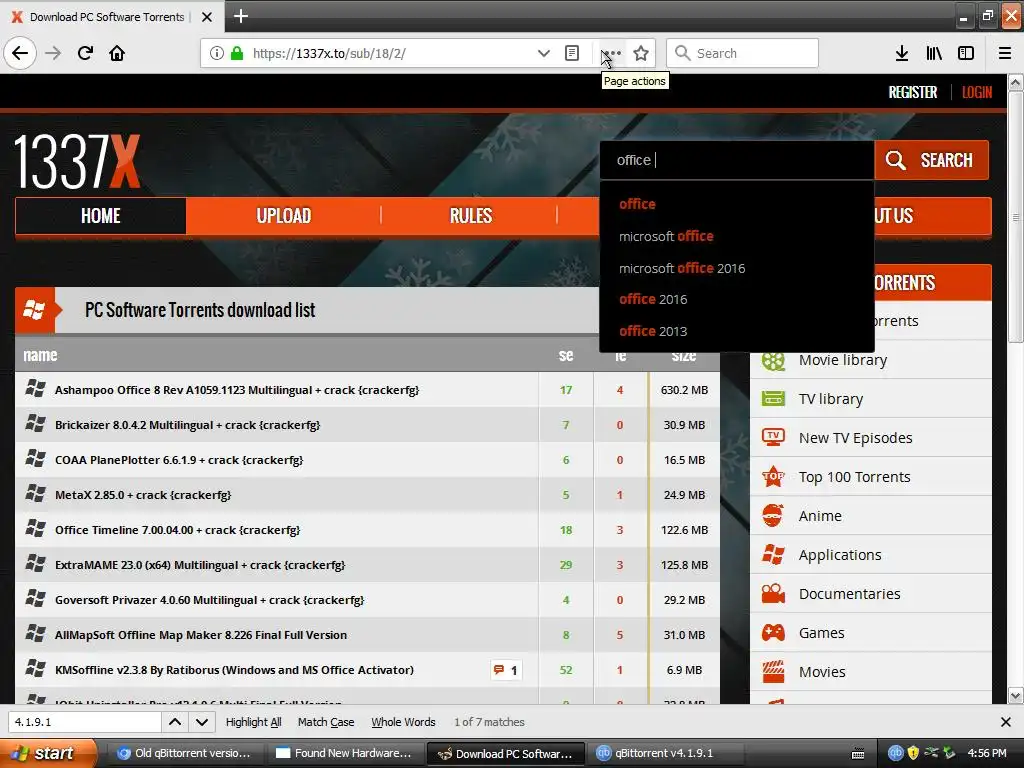This screenshot has width=1024, height=768.
Task: Reload the page with the refresh icon
Action: [86, 53]
